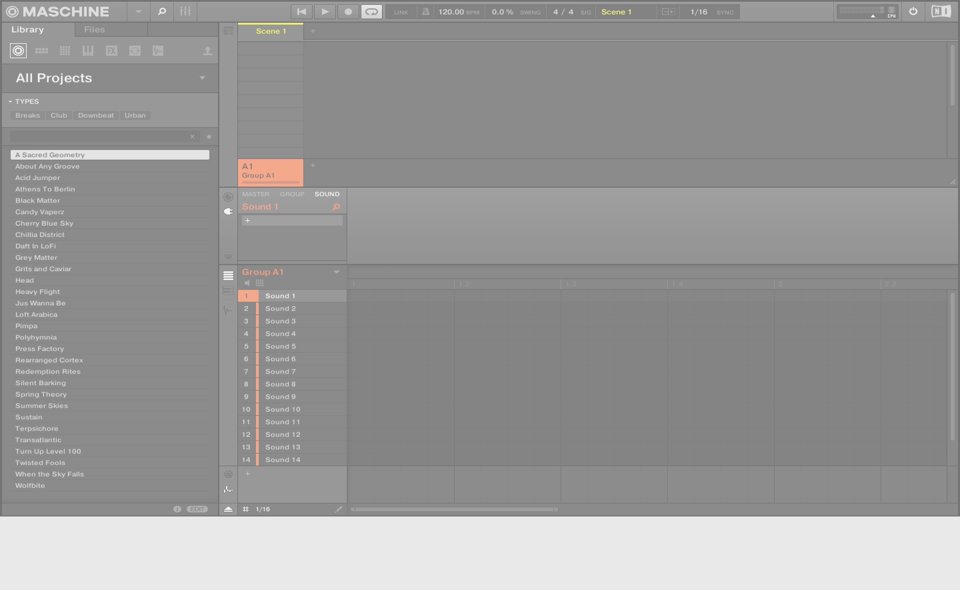Toggle the Loop button in transport
This screenshot has height=590, width=960.
(x=371, y=12)
